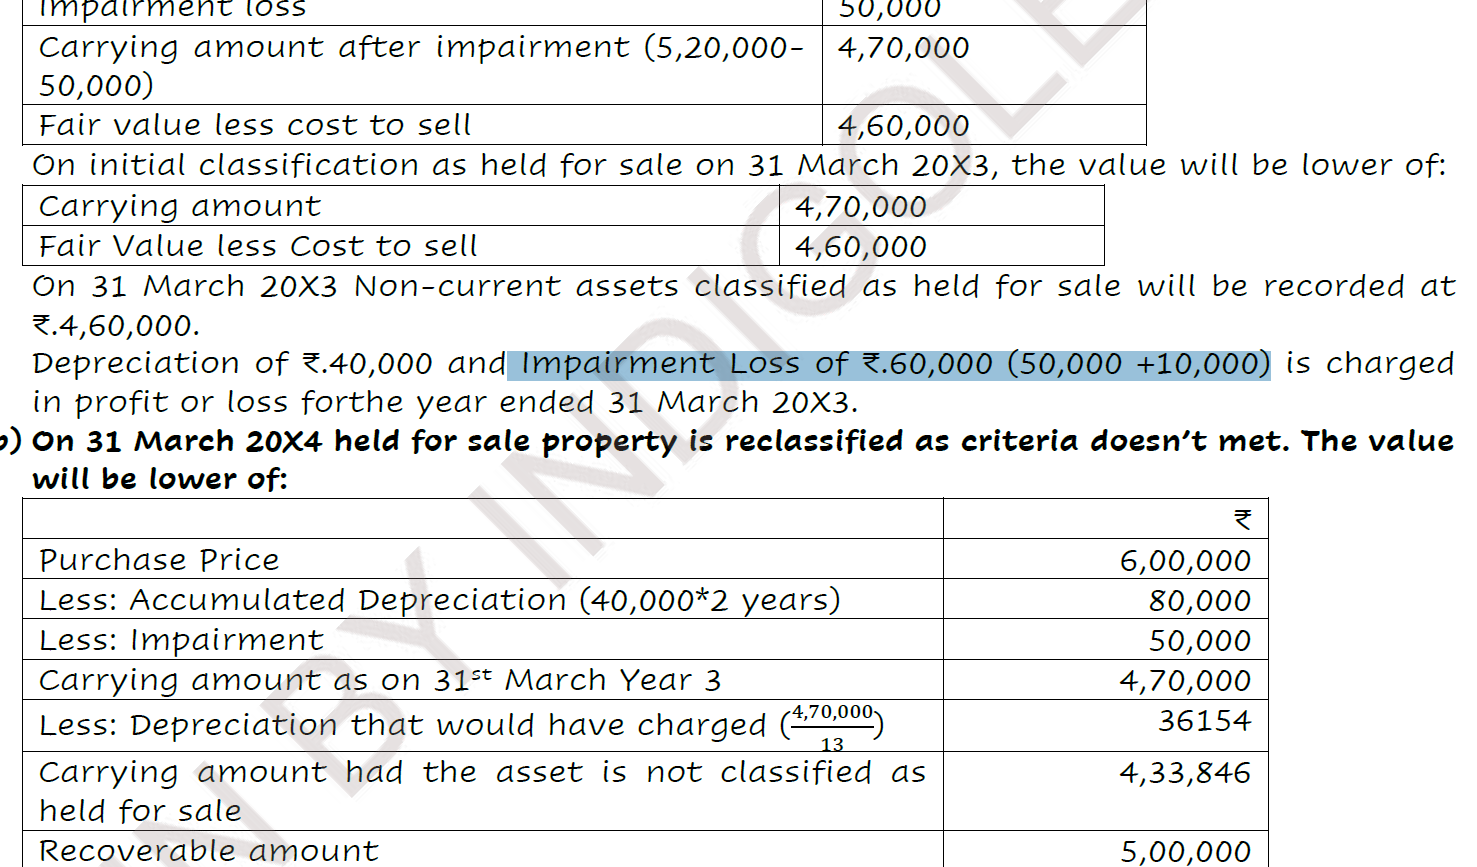Image resolution: width=1477 pixels, height=867 pixels.
Task: Click the highlighted Impairment Loss of ₹.60,000 text
Action: tap(888, 364)
